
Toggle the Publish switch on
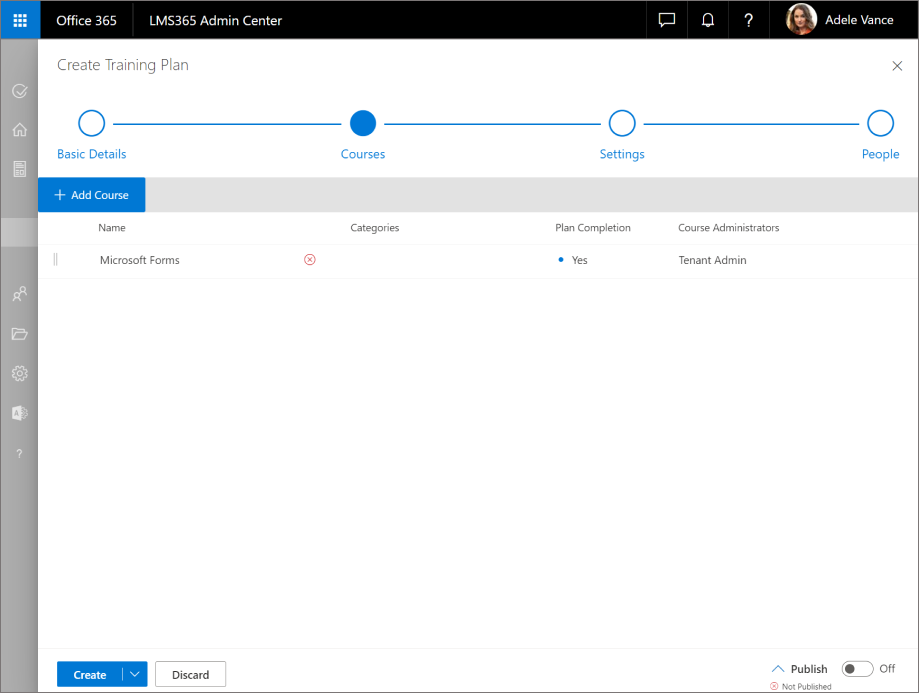pos(857,669)
